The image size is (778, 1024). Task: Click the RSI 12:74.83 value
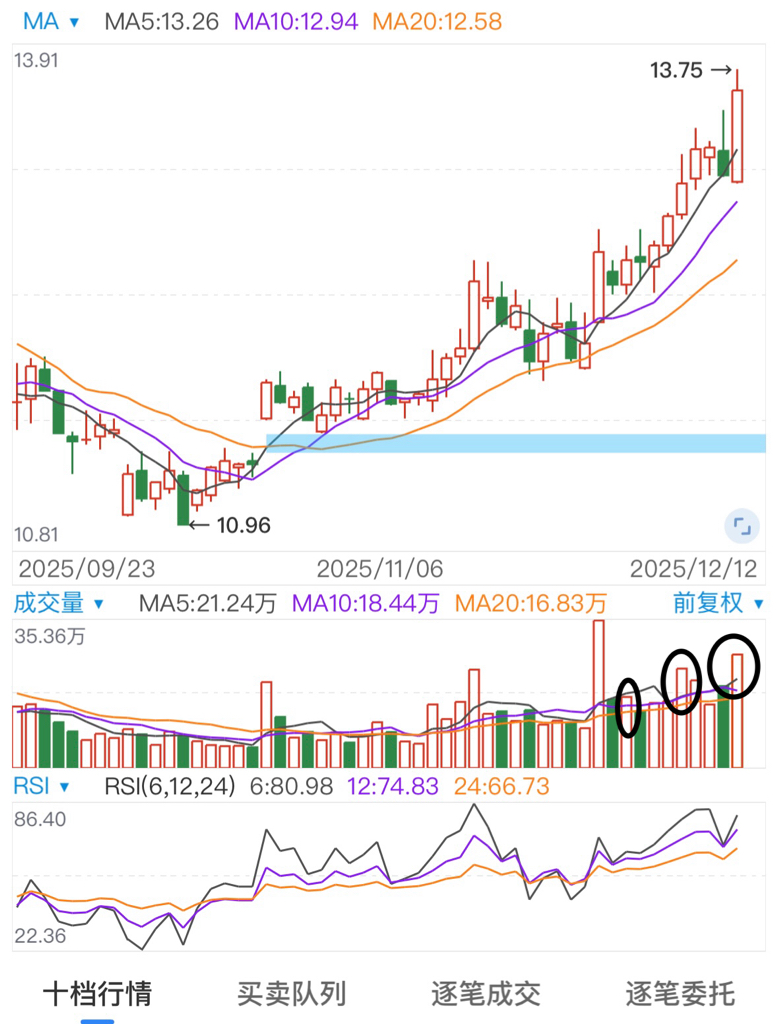[x=393, y=786]
